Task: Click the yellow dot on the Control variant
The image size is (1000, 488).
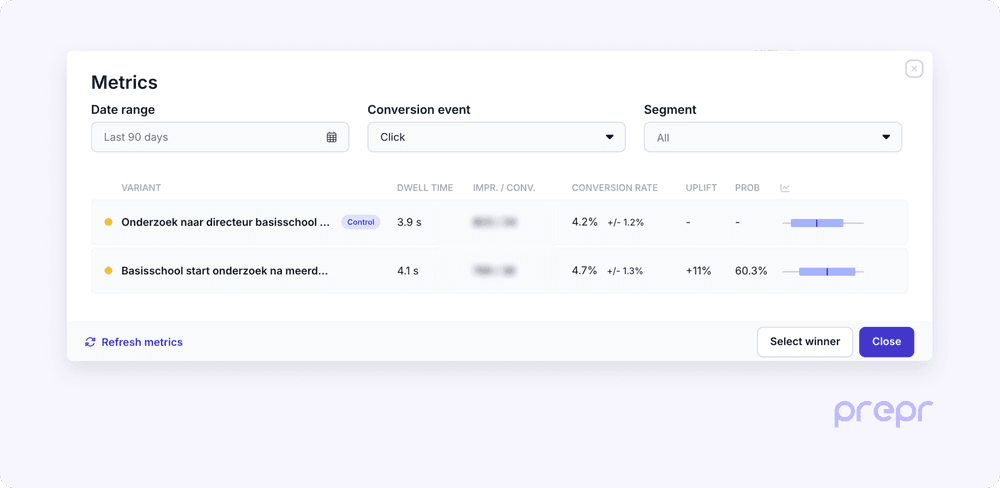Action: pyautogui.click(x=108, y=222)
